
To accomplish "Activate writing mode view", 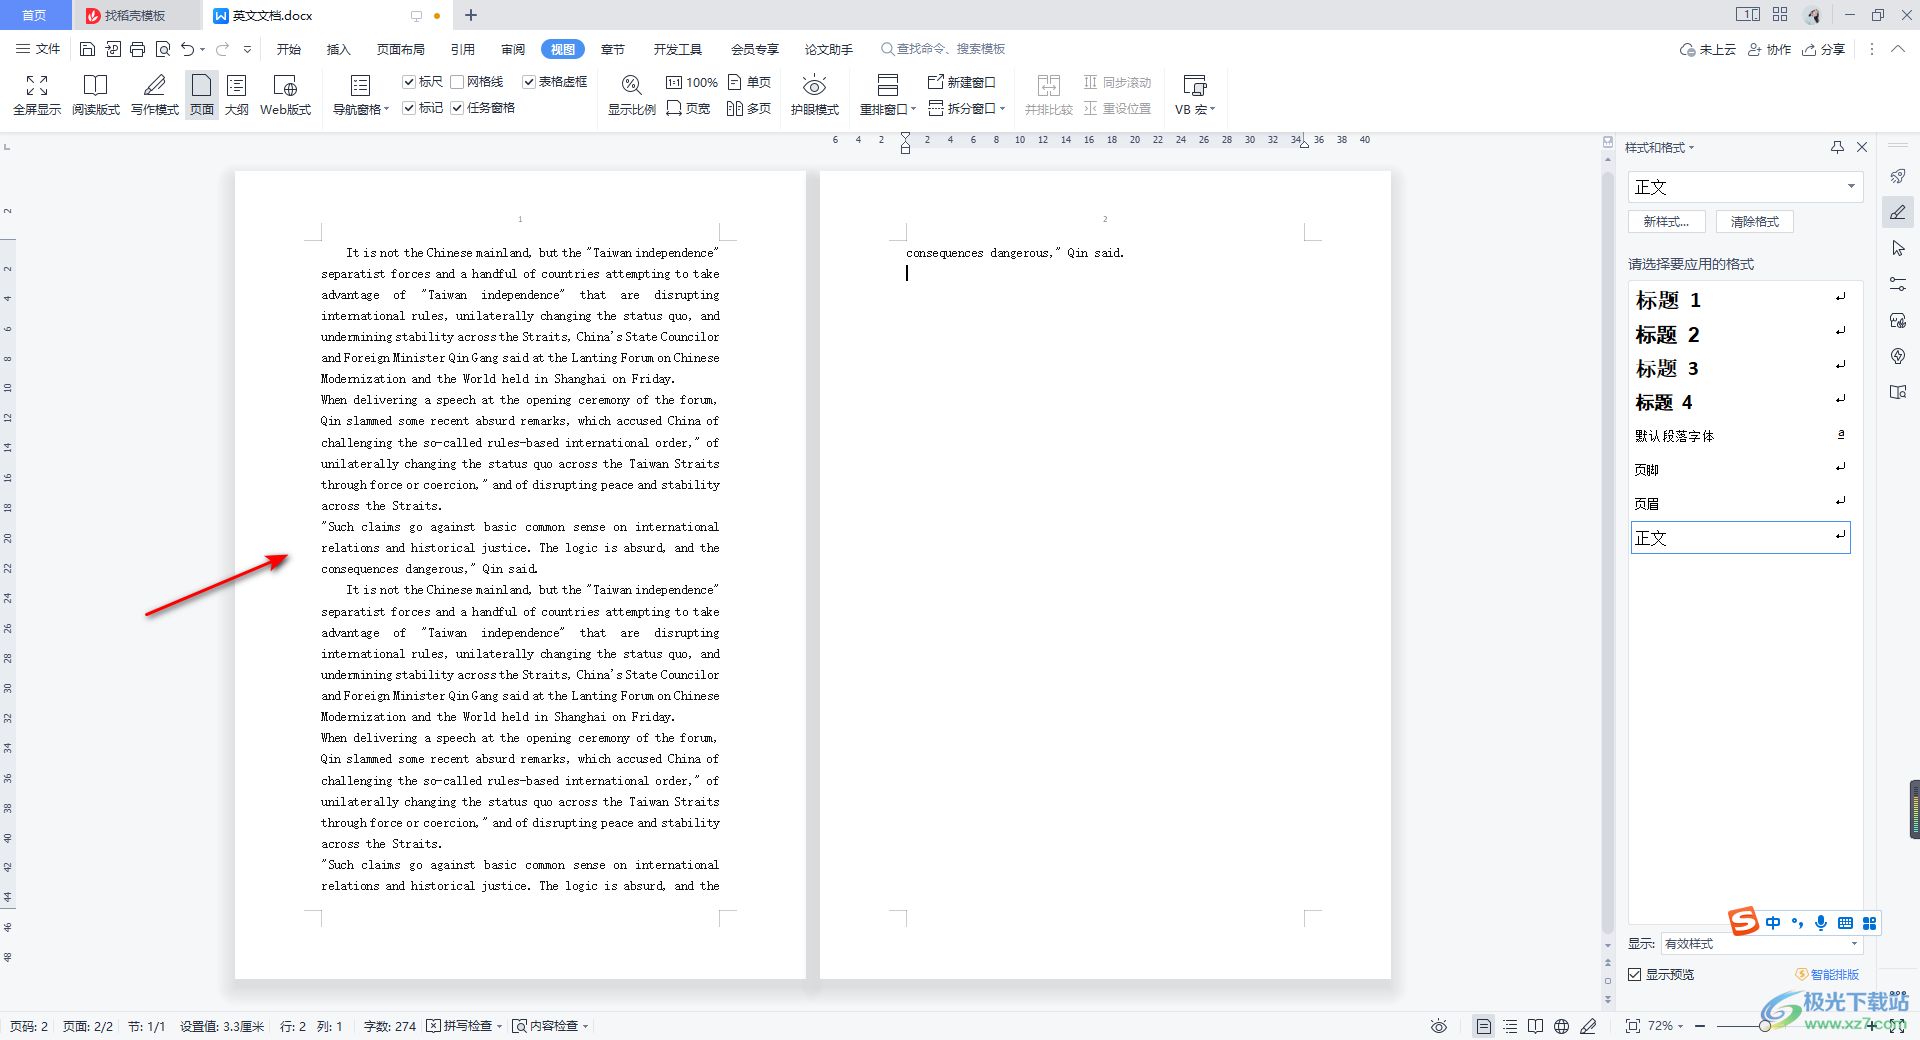I will click(x=155, y=95).
